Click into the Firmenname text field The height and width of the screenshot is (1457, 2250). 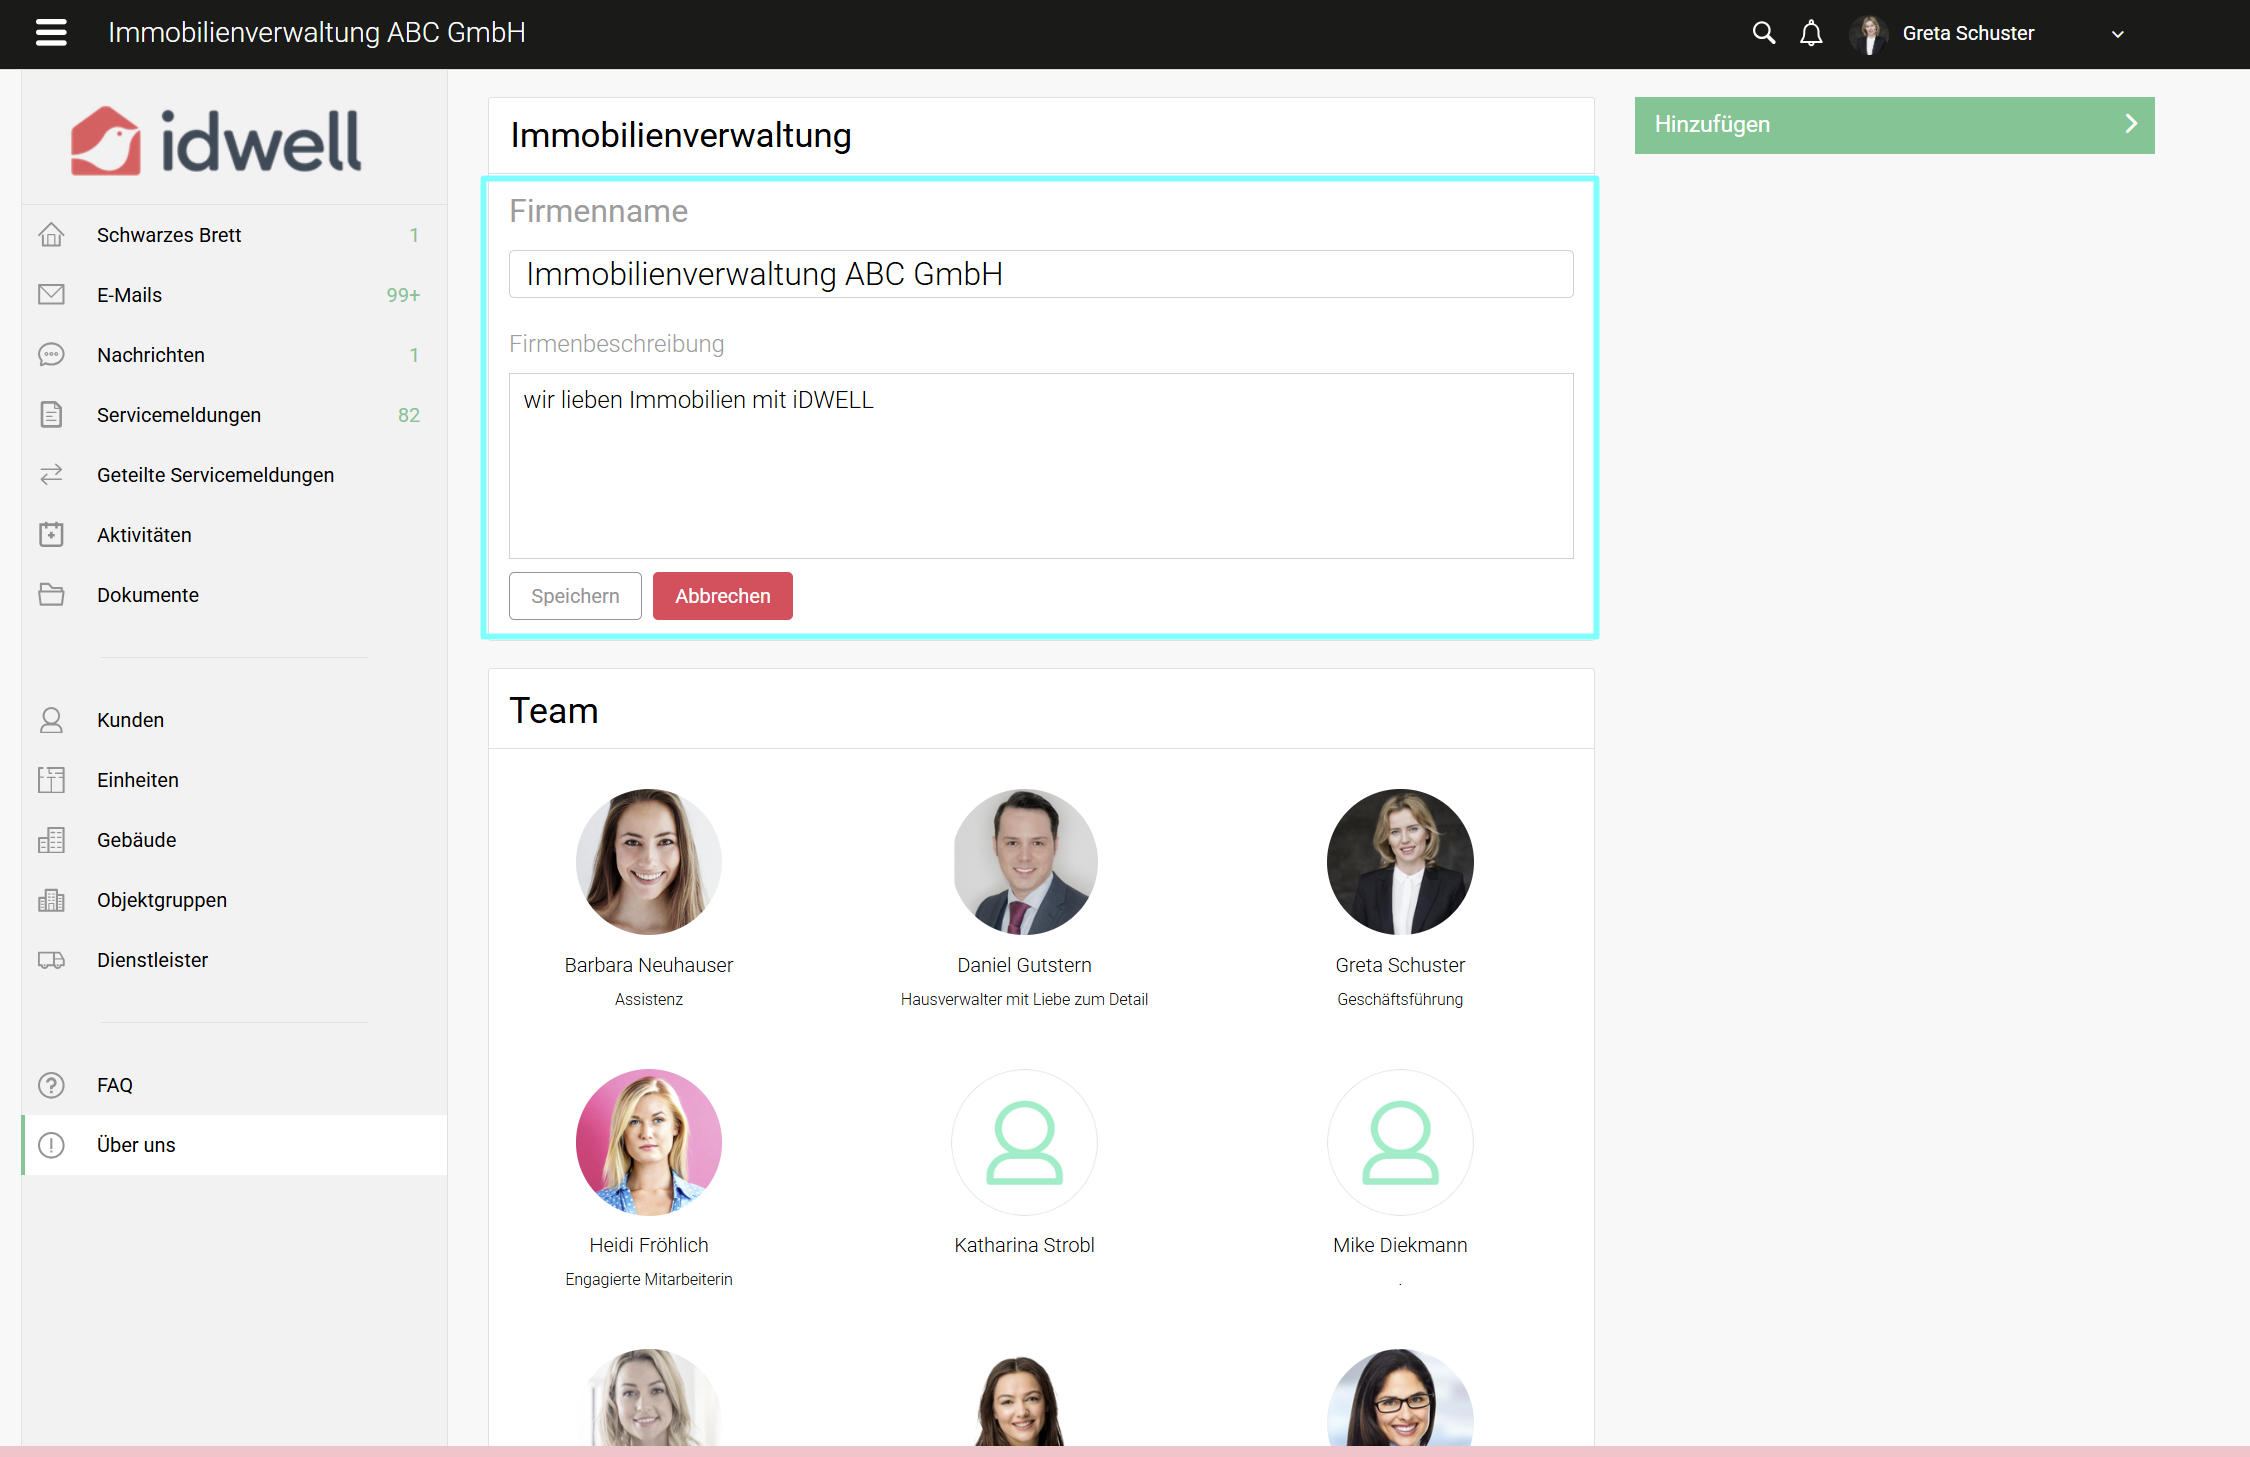(x=1040, y=274)
